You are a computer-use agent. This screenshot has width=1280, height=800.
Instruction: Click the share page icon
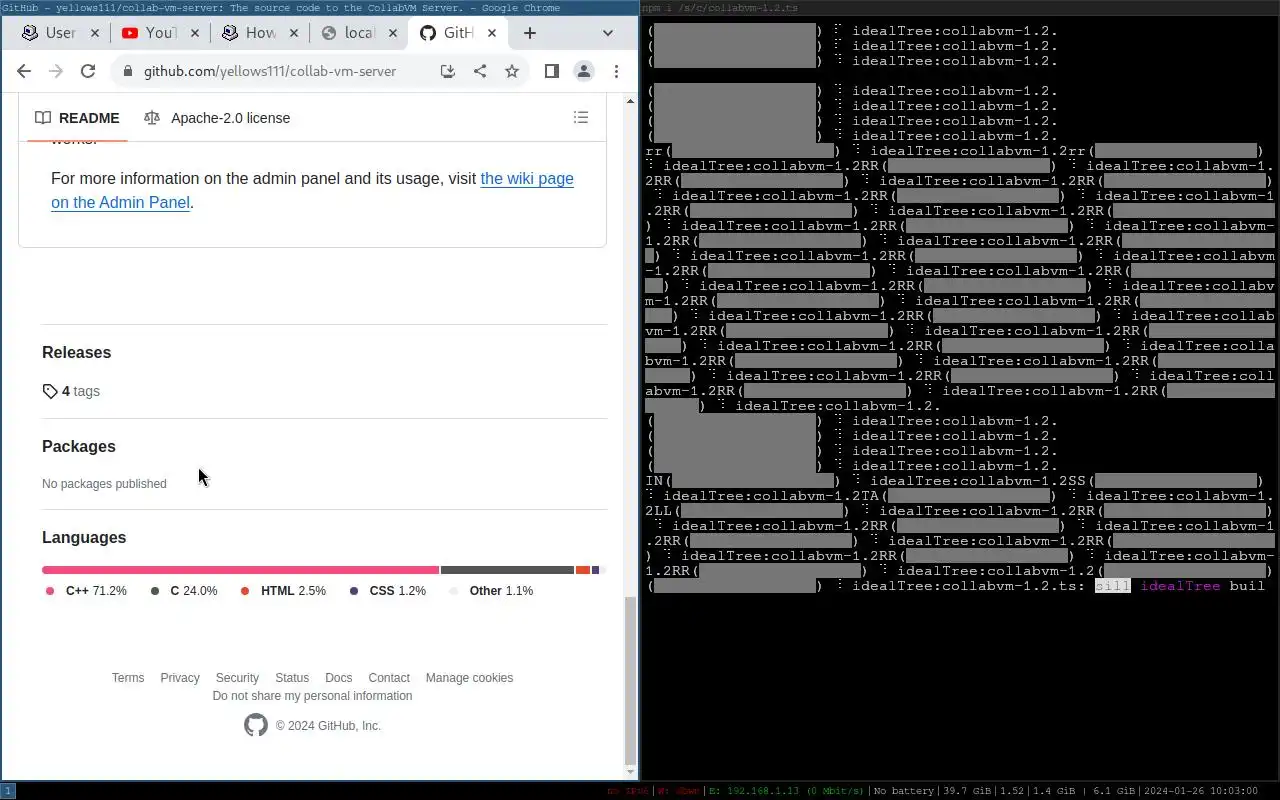[x=480, y=71]
